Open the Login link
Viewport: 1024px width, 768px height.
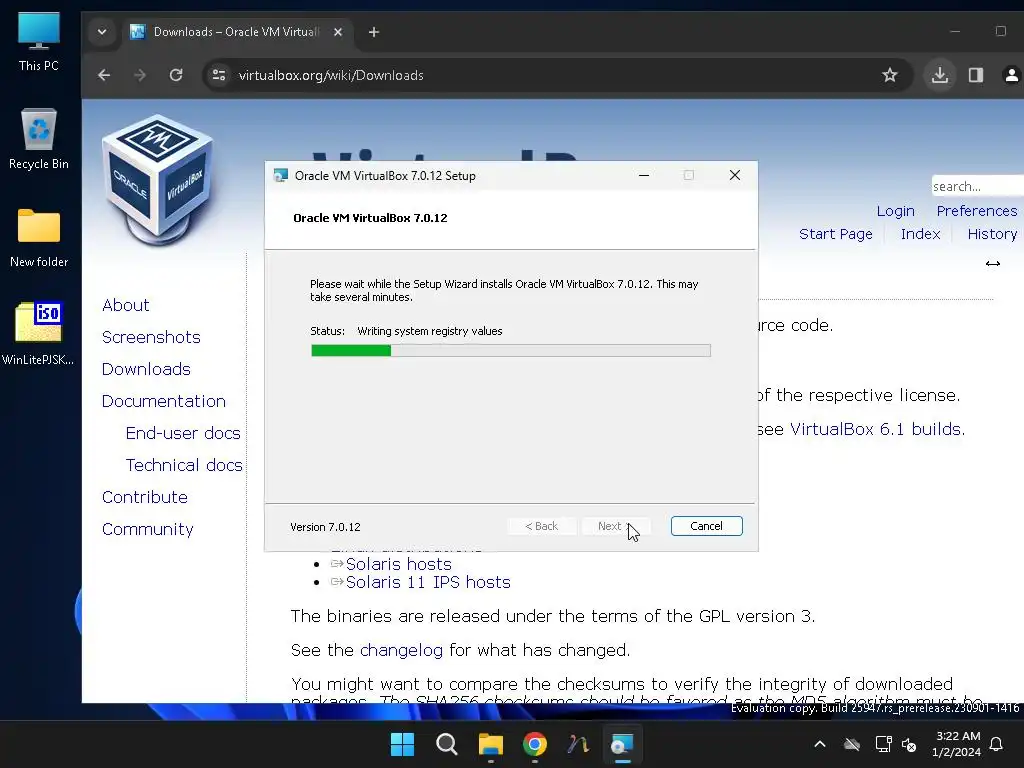click(895, 211)
